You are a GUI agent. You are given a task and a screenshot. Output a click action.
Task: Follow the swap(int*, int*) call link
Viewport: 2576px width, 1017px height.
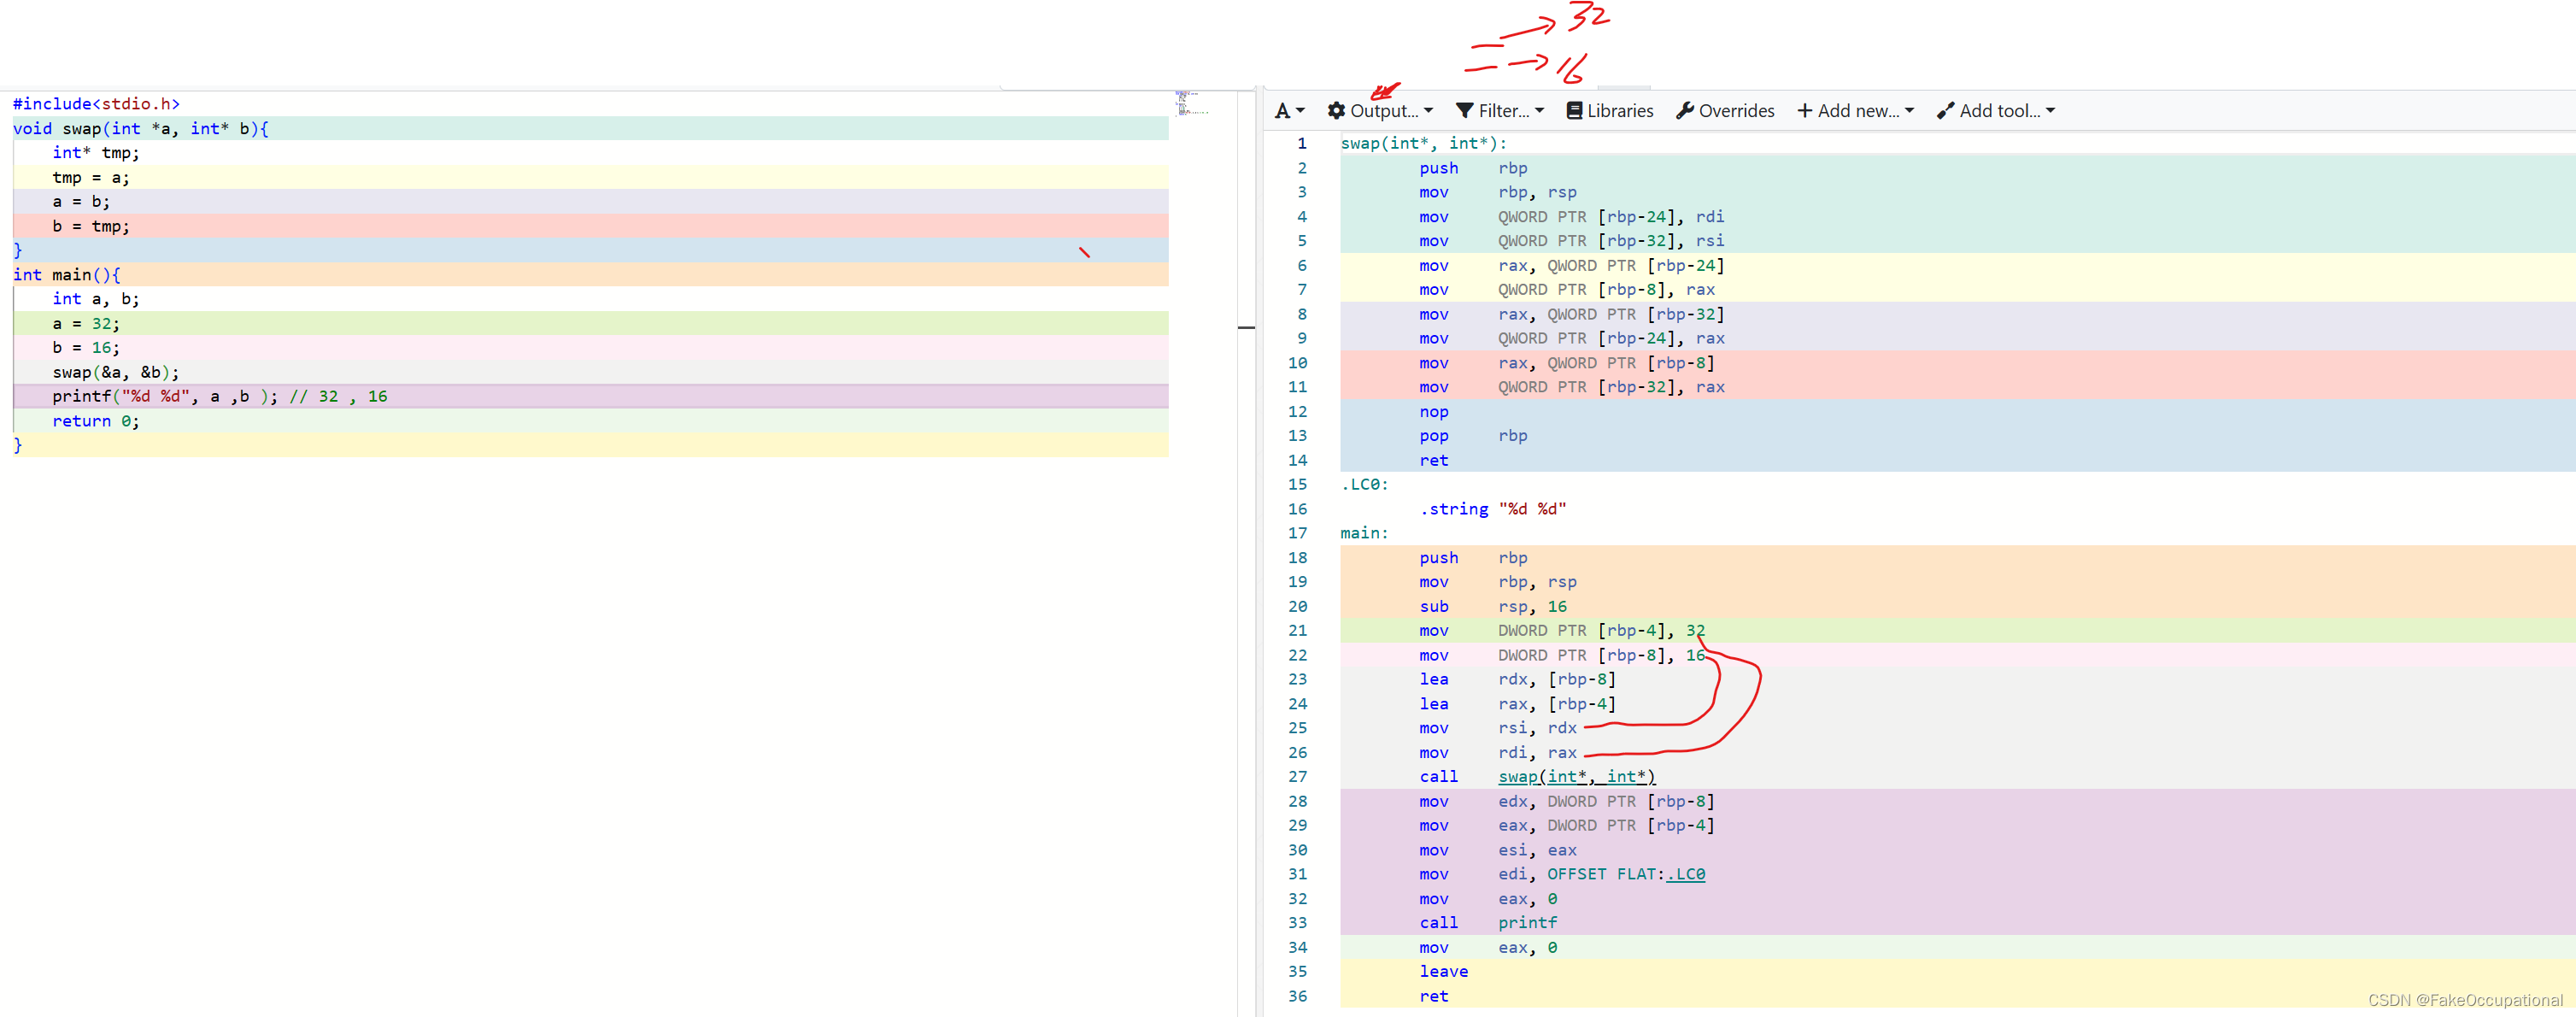1577,776
